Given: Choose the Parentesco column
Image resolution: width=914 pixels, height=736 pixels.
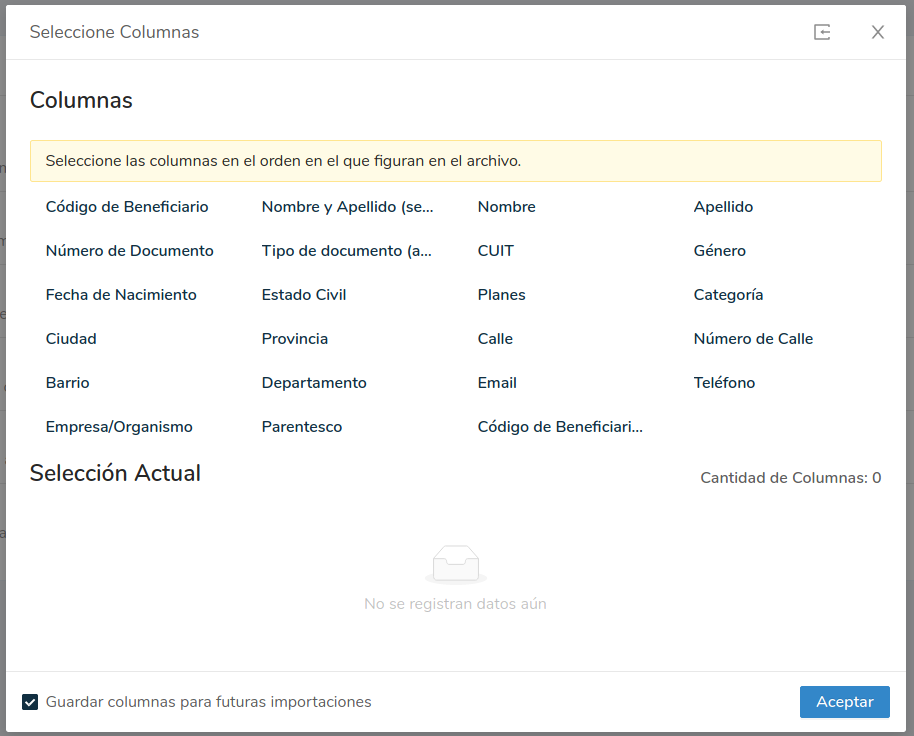Looking at the screenshot, I should [x=301, y=427].
